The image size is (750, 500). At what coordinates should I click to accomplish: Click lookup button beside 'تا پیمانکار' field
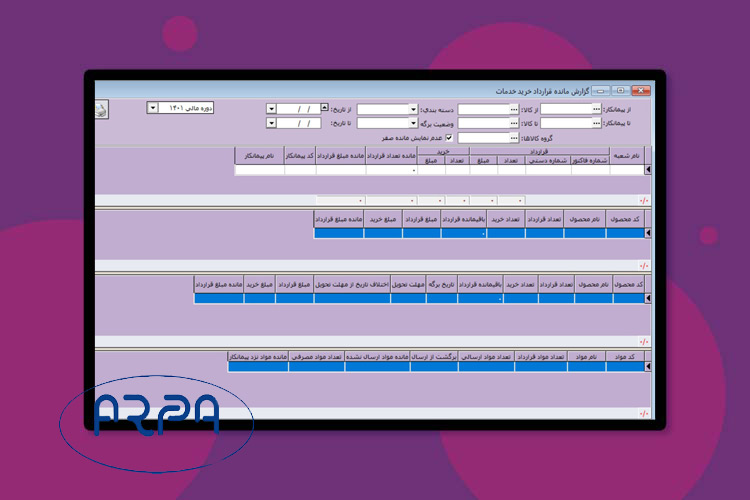[x=598, y=123]
